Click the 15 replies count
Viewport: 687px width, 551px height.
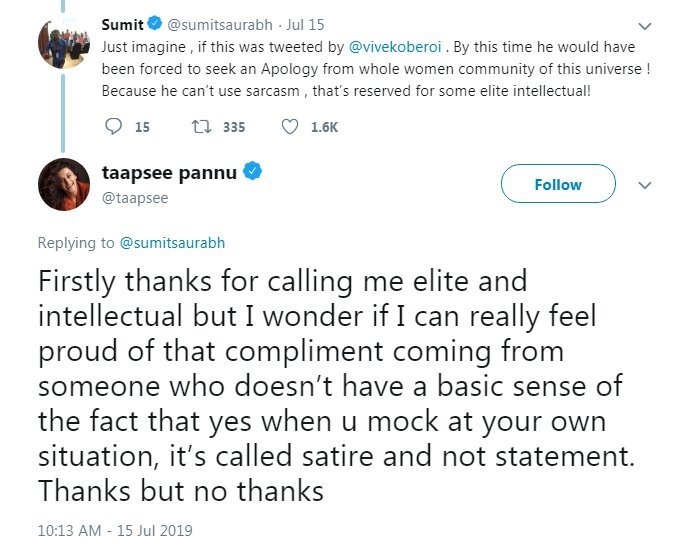coord(142,127)
